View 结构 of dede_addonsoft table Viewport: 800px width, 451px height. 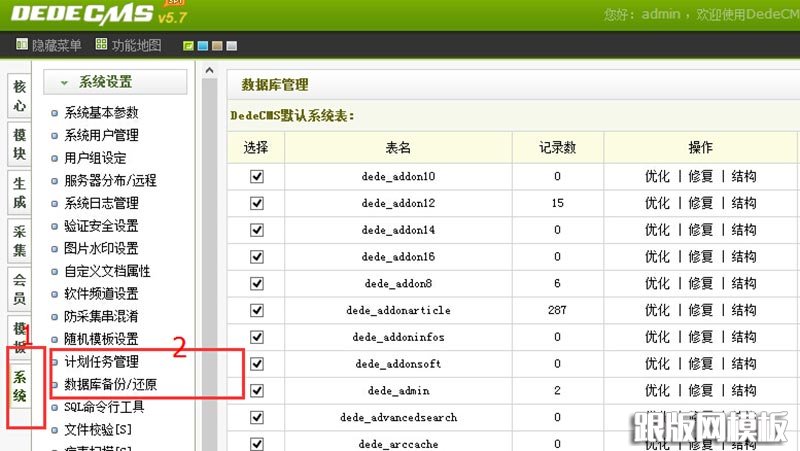pos(744,364)
